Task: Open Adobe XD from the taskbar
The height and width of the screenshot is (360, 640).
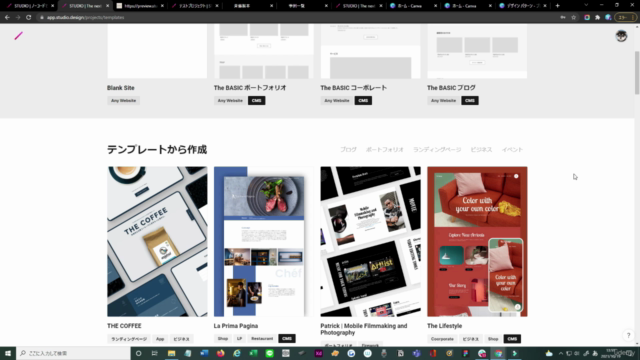Action: pyautogui.click(x=318, y=353)
